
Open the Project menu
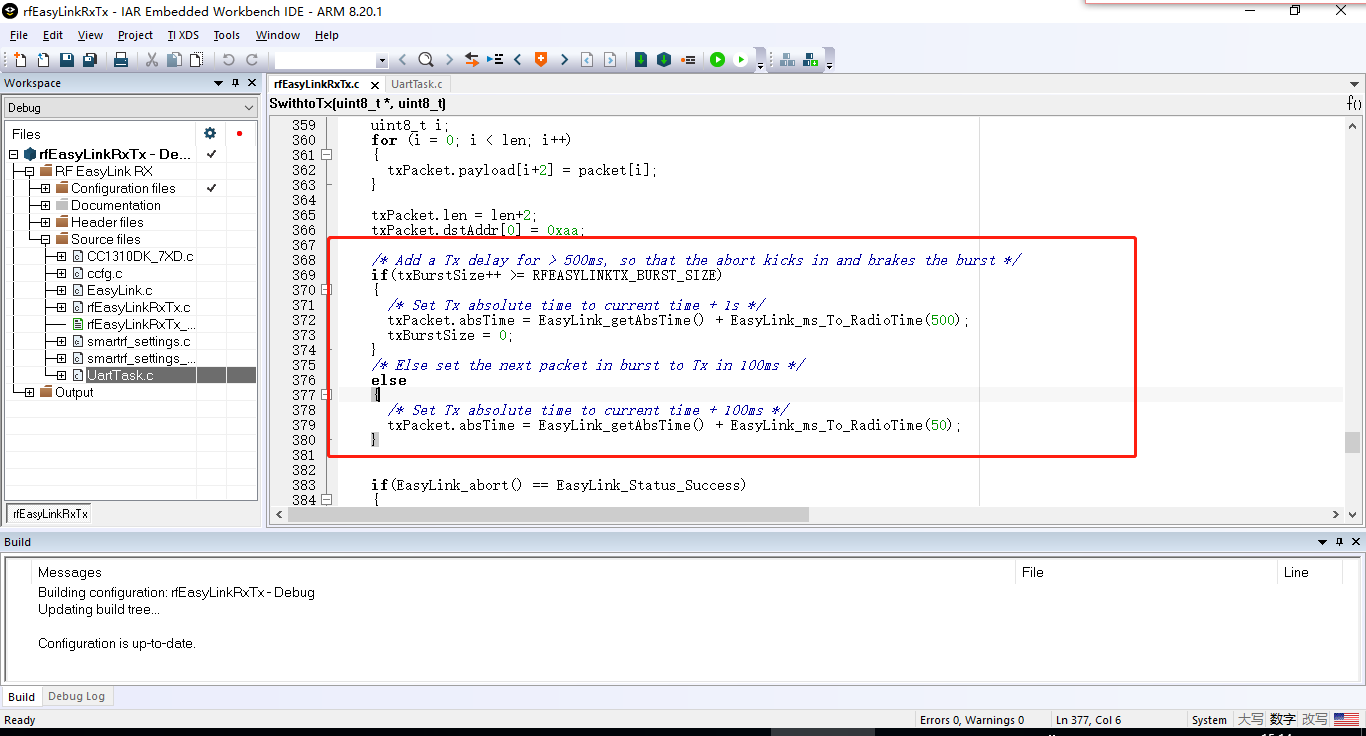[135, 35]
